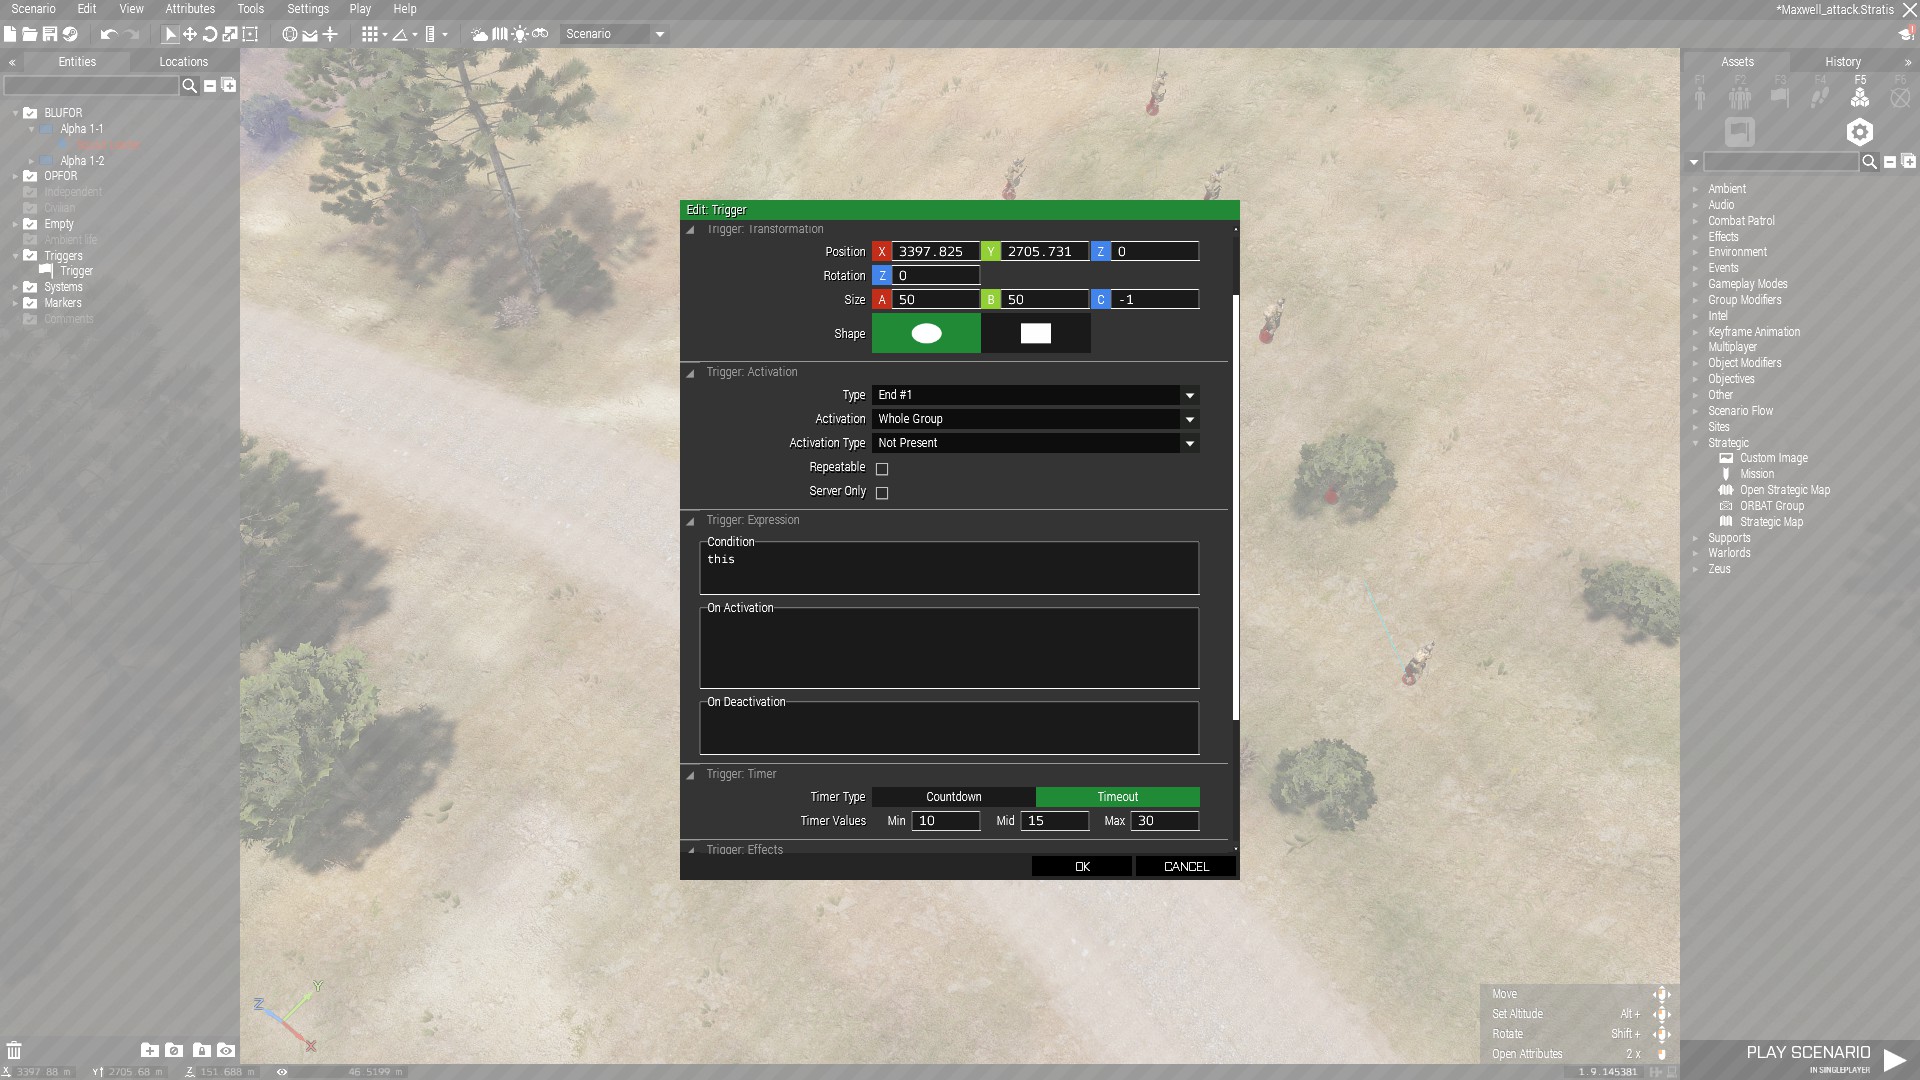Collapse the Trigger: Expression section

pyautogui.click(x=690, y=521)
